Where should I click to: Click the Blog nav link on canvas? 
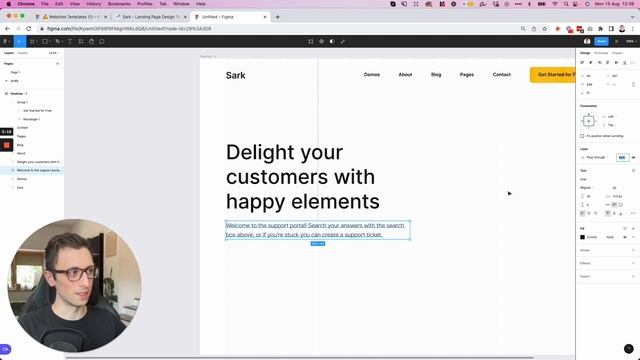(x=436, y=75)
